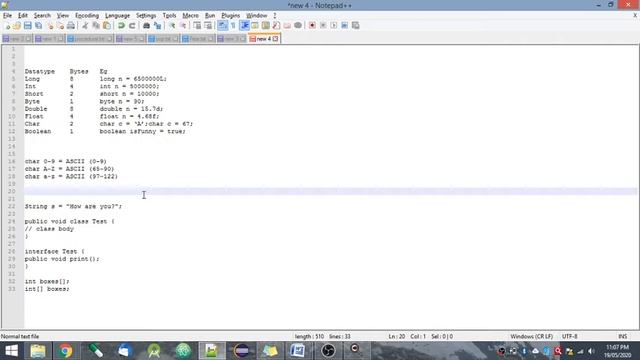Screen dimensions: 640x360
Task: Open Find with the binoculars icon
Action: pos(146,26)
